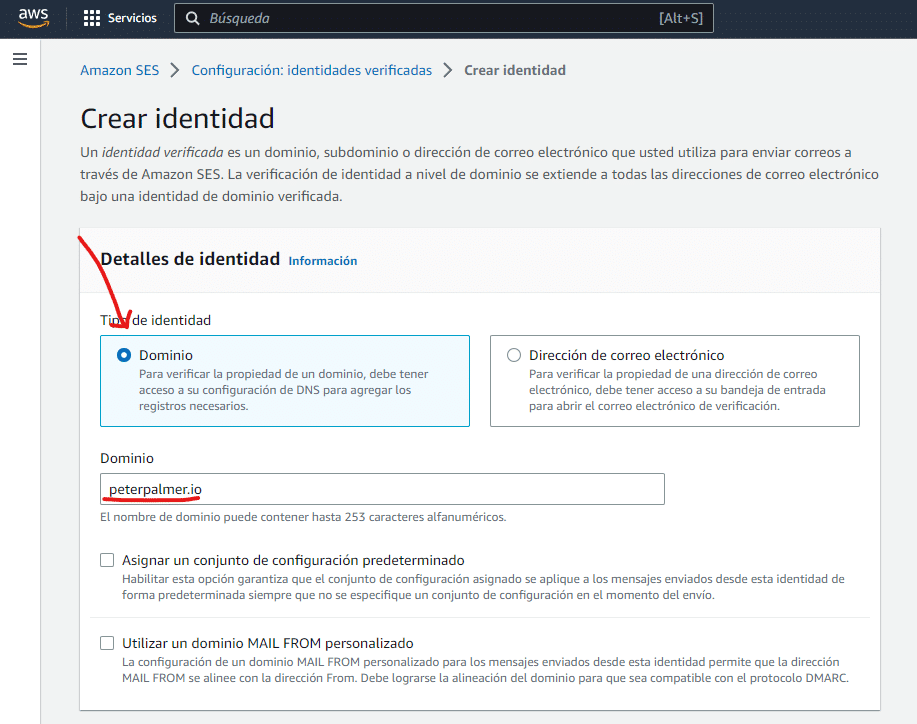Click the AWS logo home icon
917x724 pixels.
[33, 18]
